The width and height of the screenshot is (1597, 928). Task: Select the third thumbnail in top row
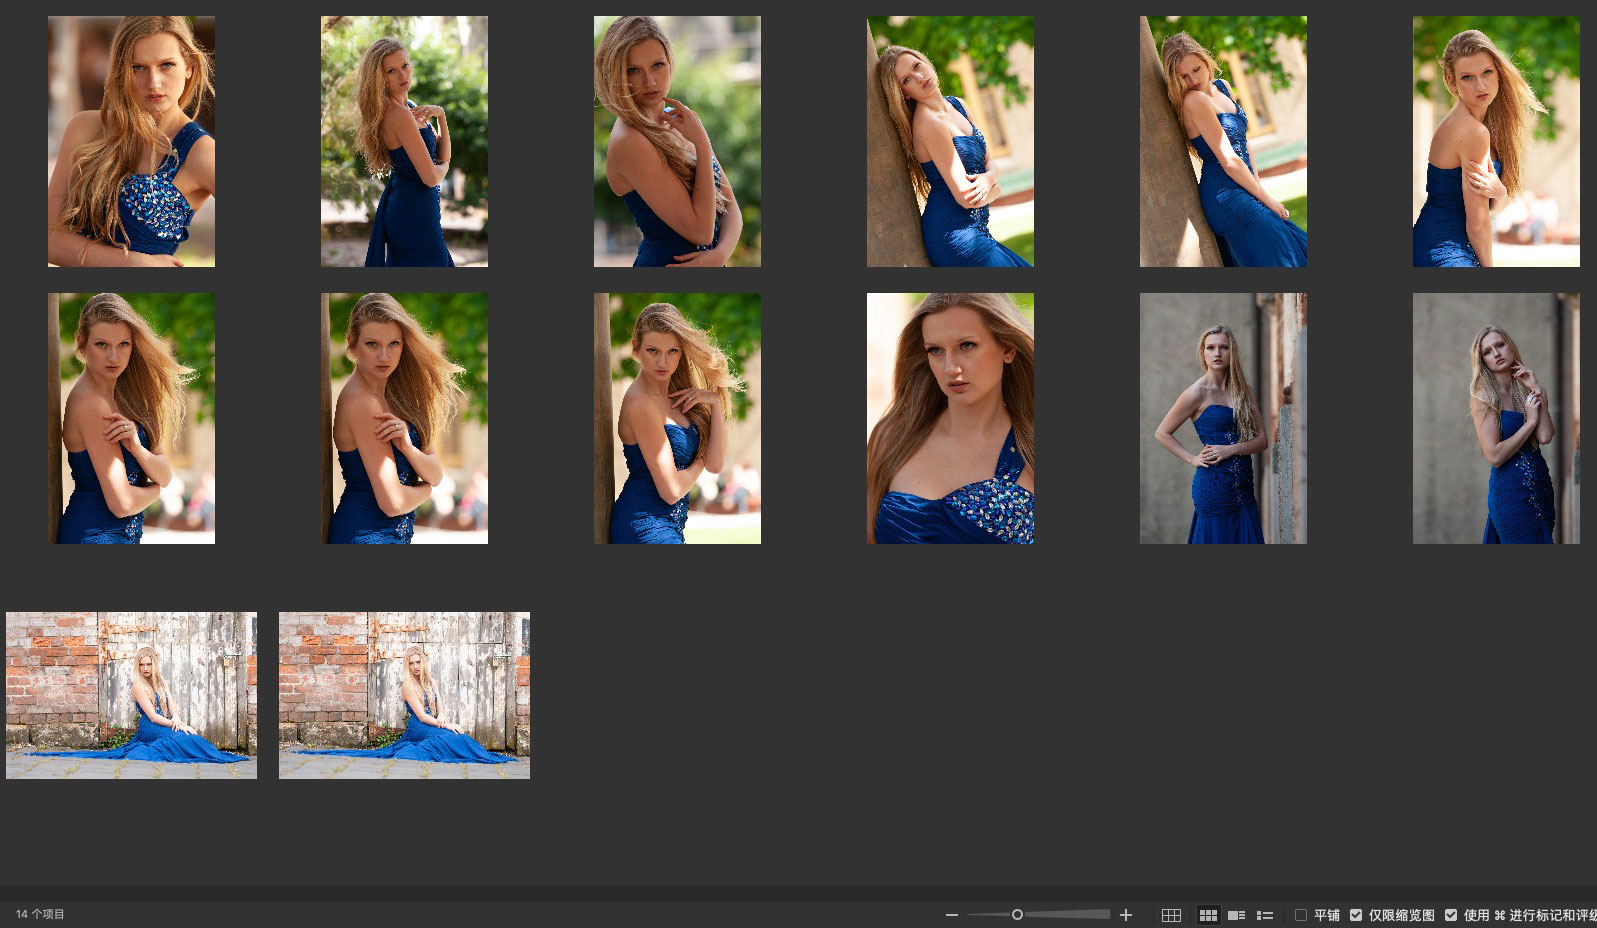click(x=677, y=141)
